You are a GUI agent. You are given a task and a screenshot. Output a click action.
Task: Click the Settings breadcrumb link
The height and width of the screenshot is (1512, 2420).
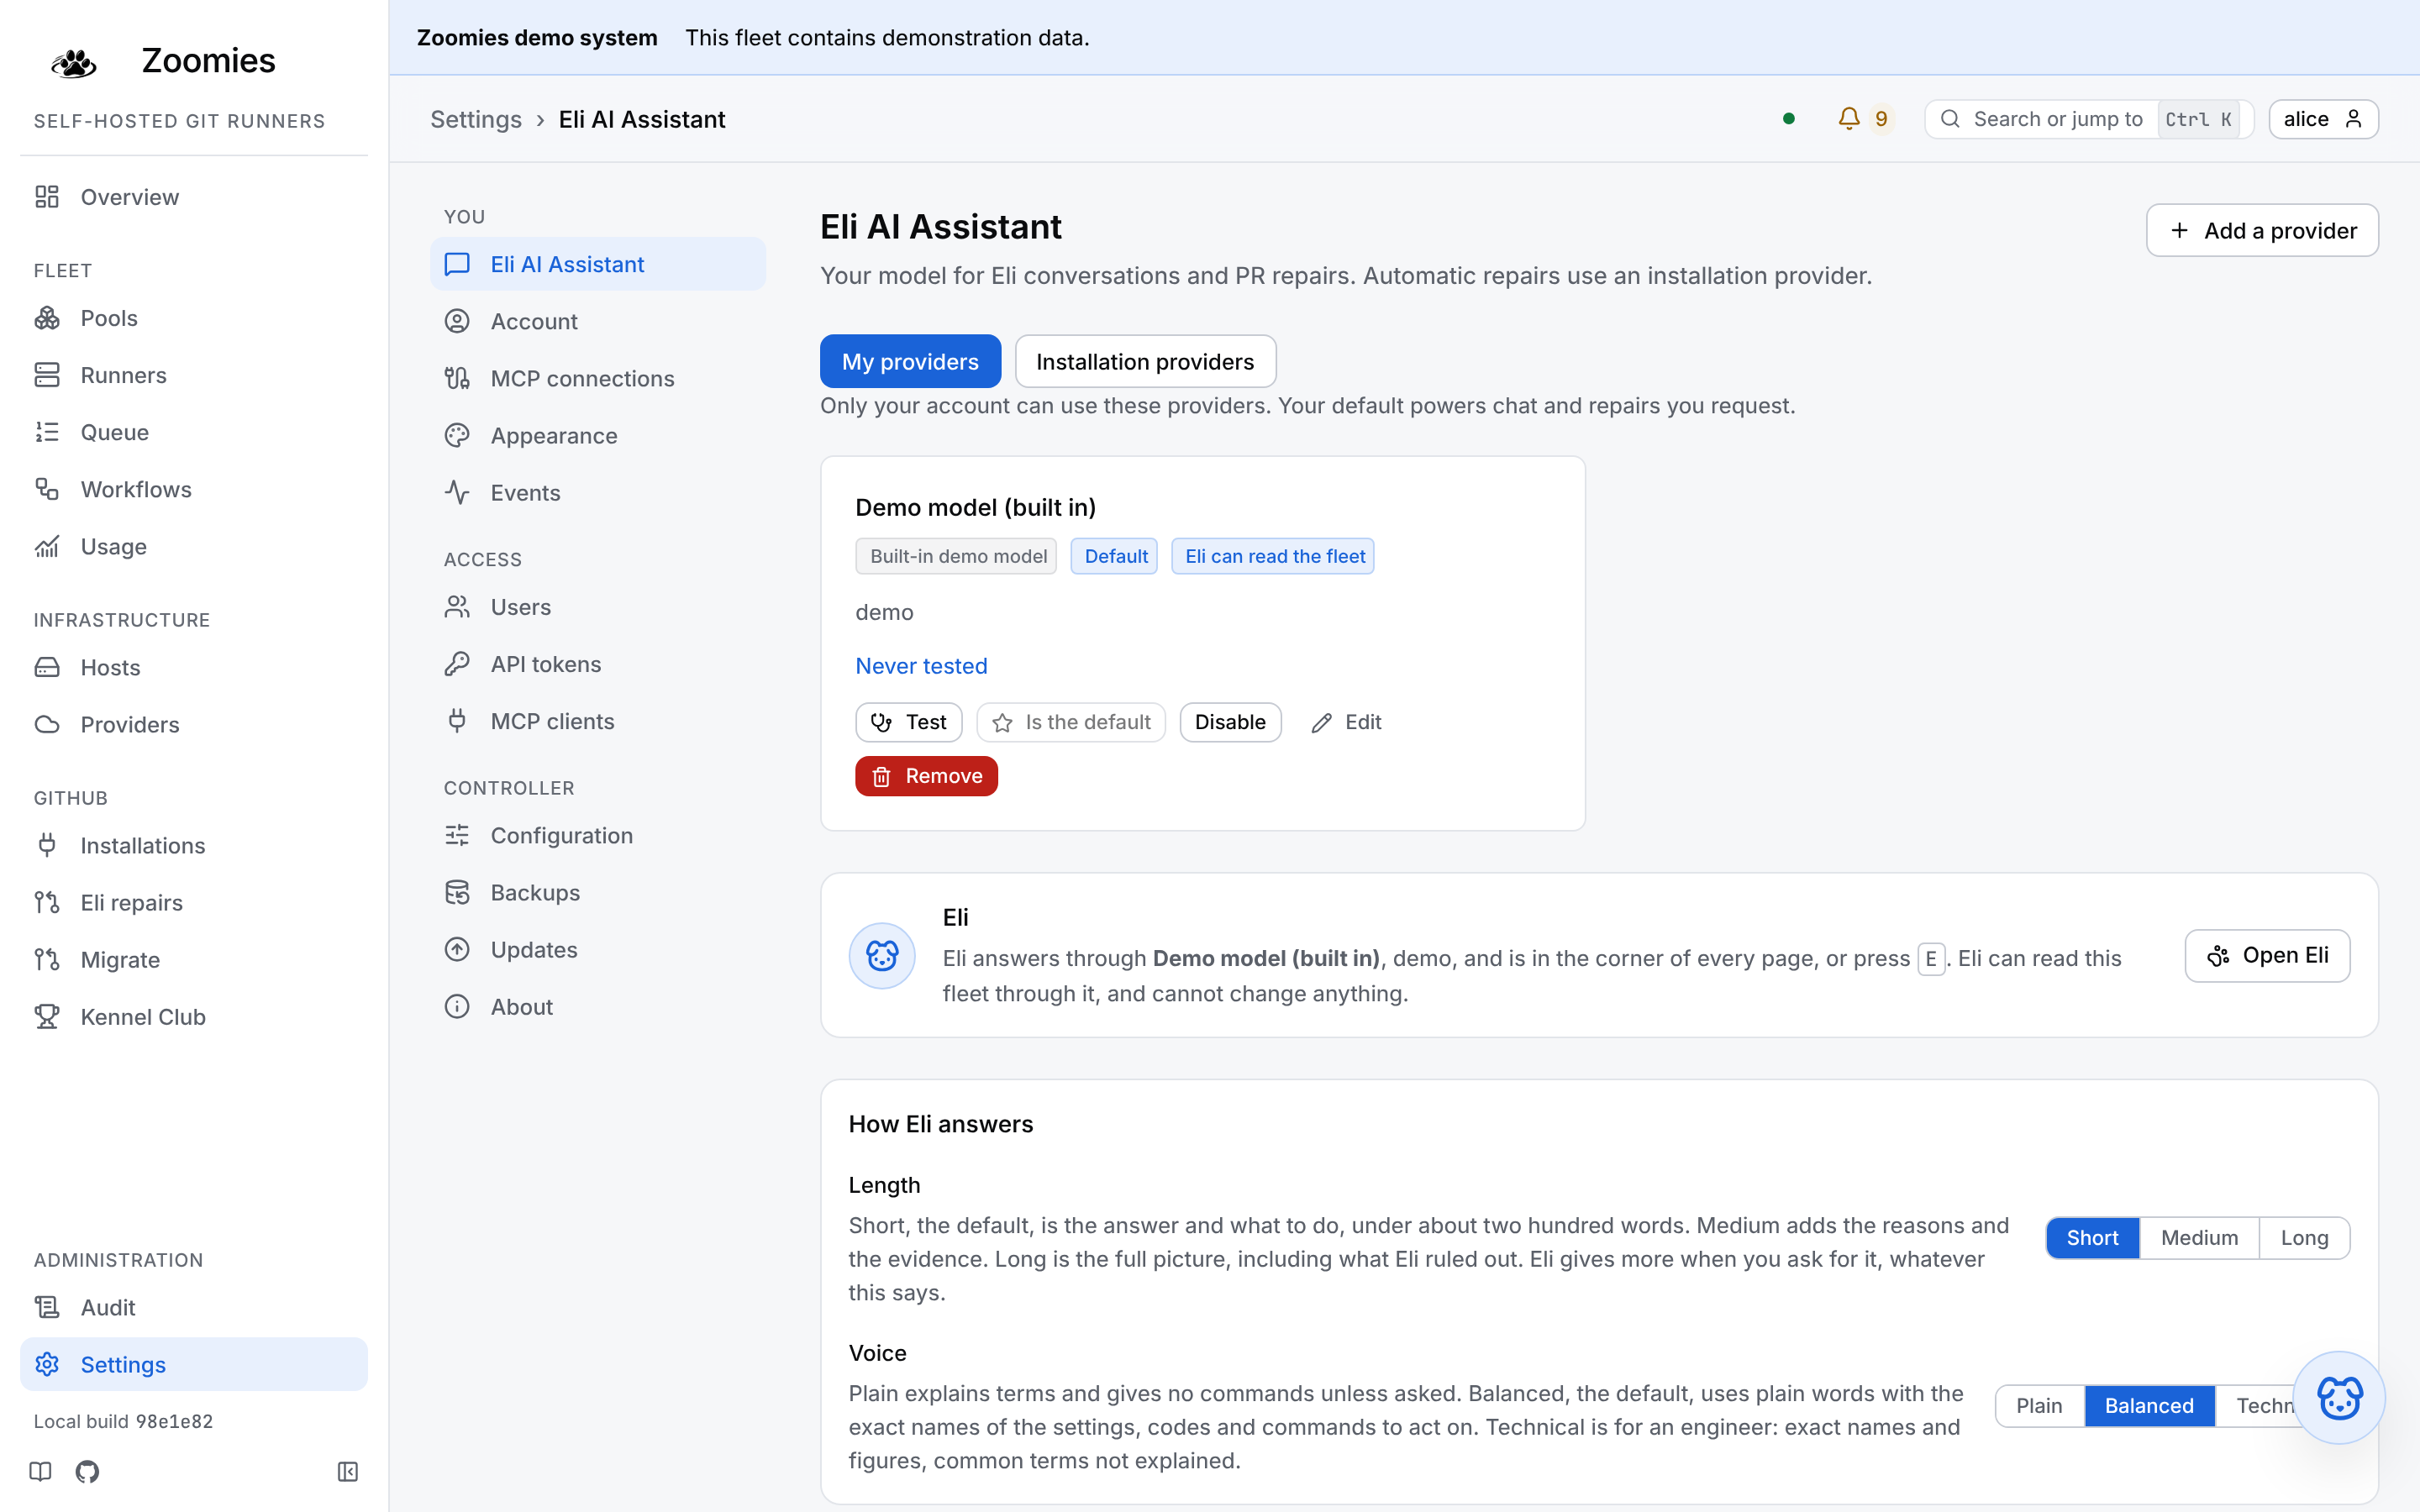point(476,119)
